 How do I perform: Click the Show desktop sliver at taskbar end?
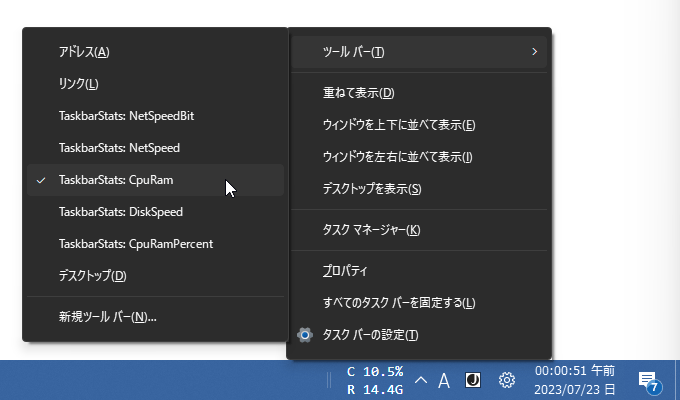click(x=677, y=380)
